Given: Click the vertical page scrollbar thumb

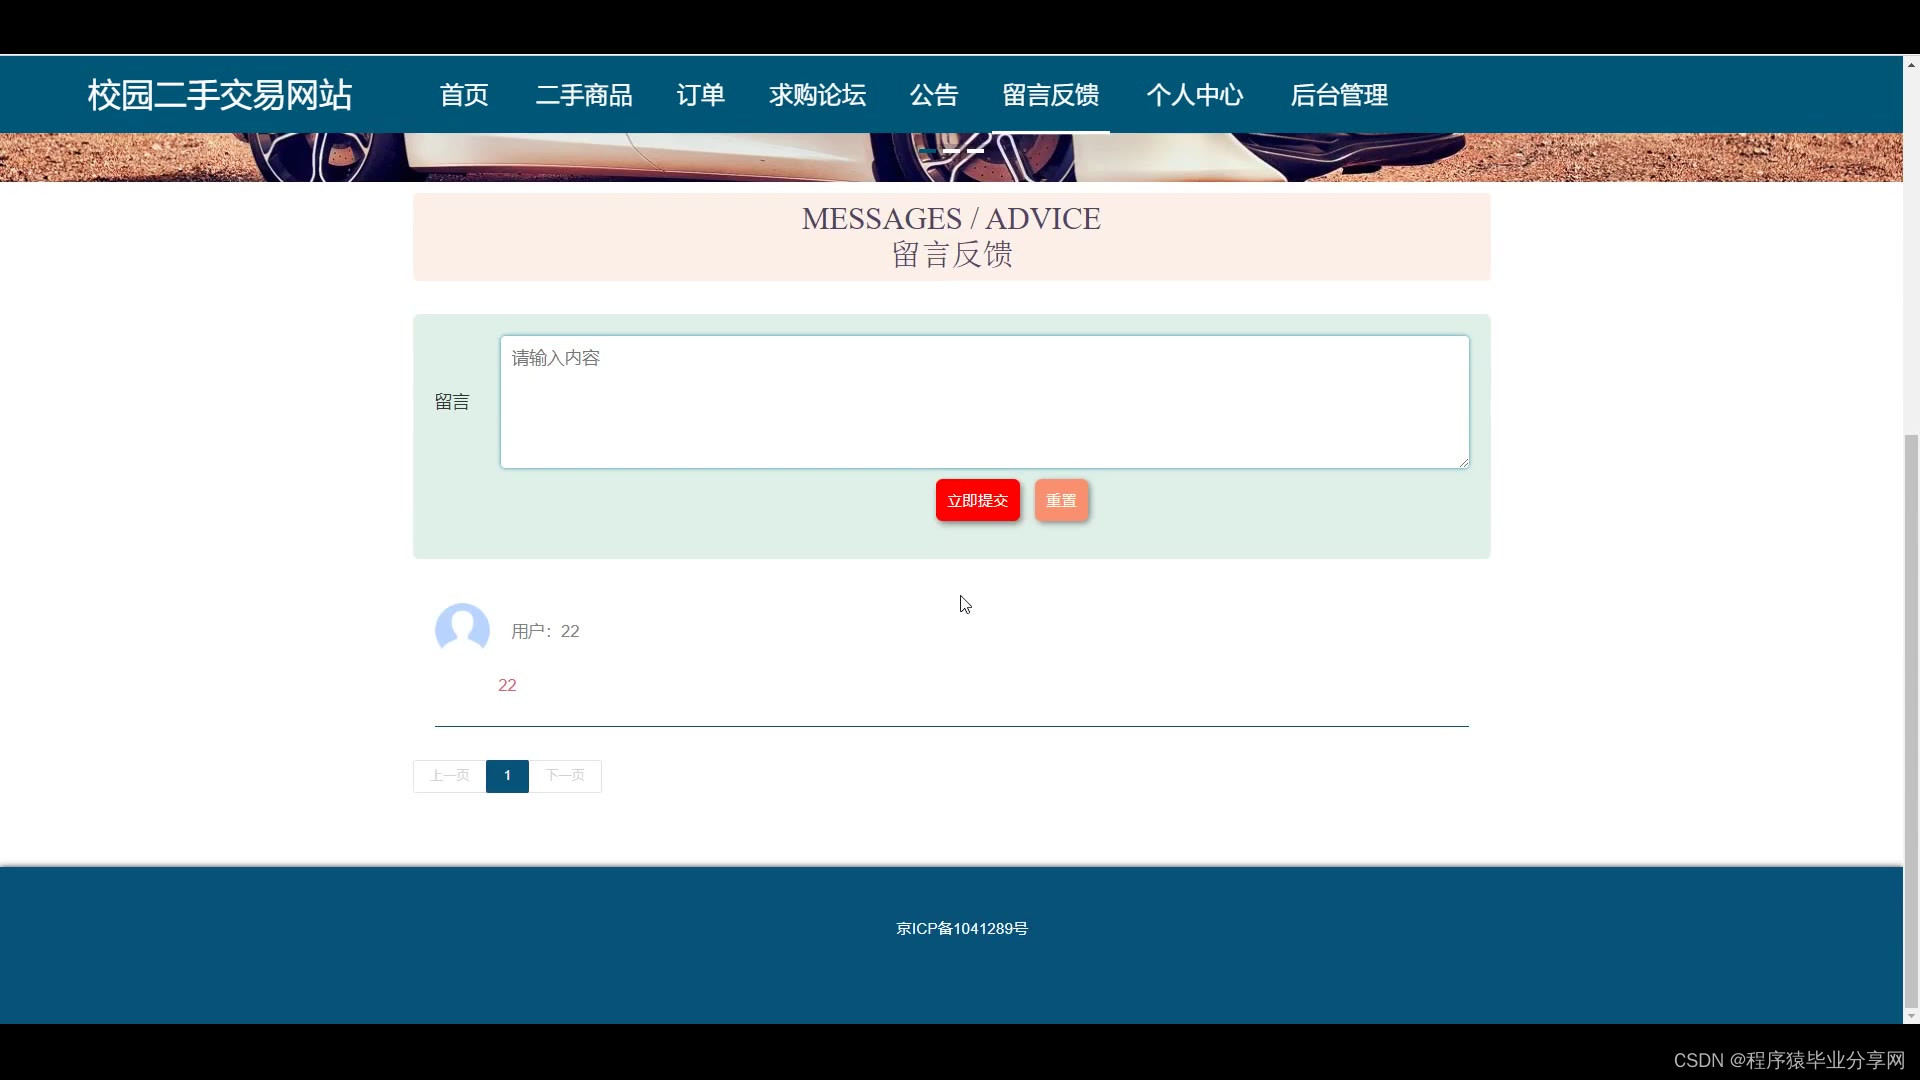Looking at the screenshot, I should click(x=1911, y=720).
